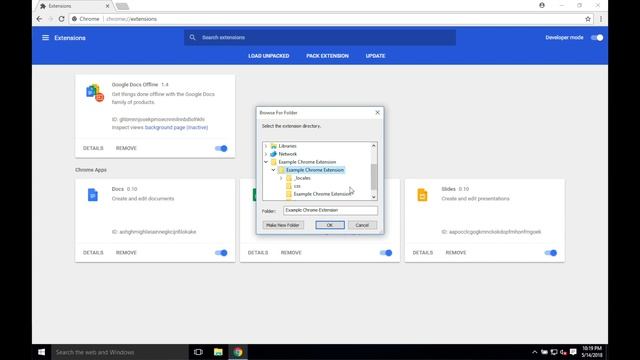Click the Extensions tab title
Viewport: 640px width, 360px height.
click(60, 6)
